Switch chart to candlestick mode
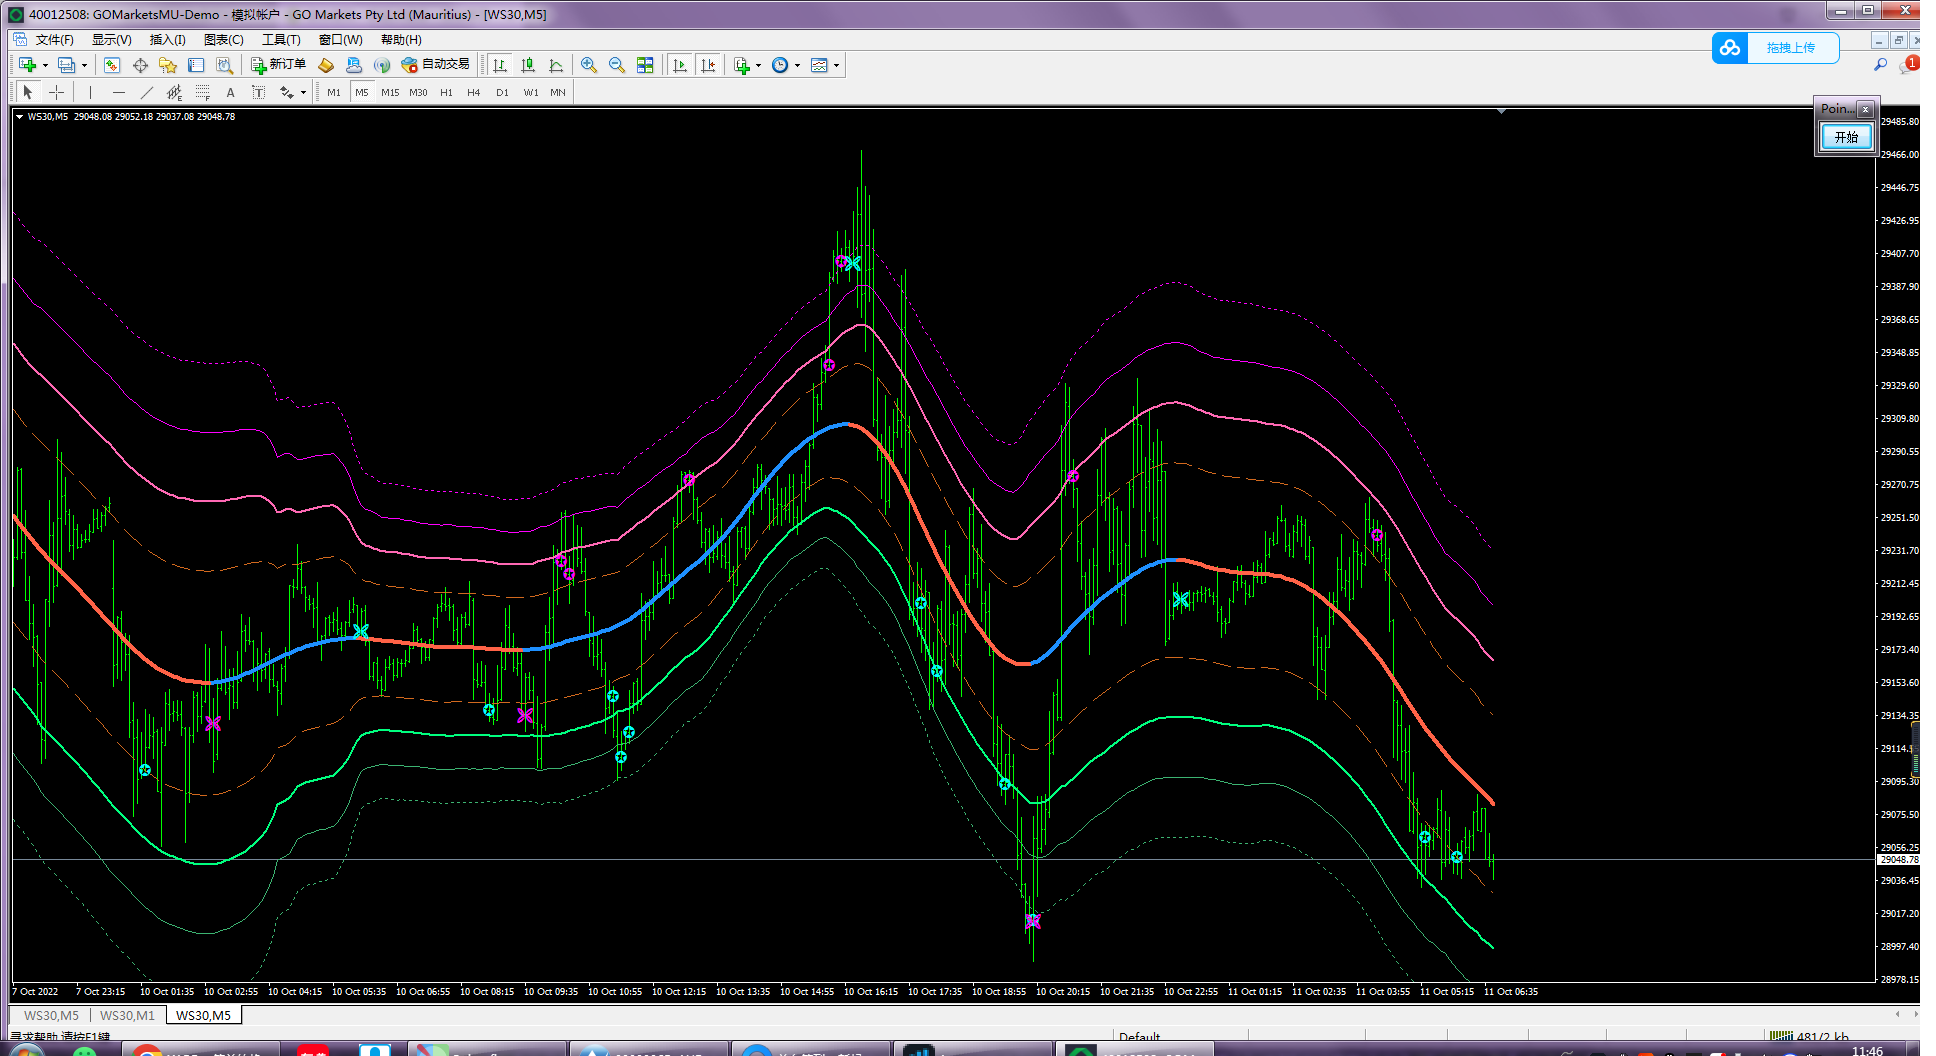This screenshot has height=1056, width=1936. [x=528, y=65]
